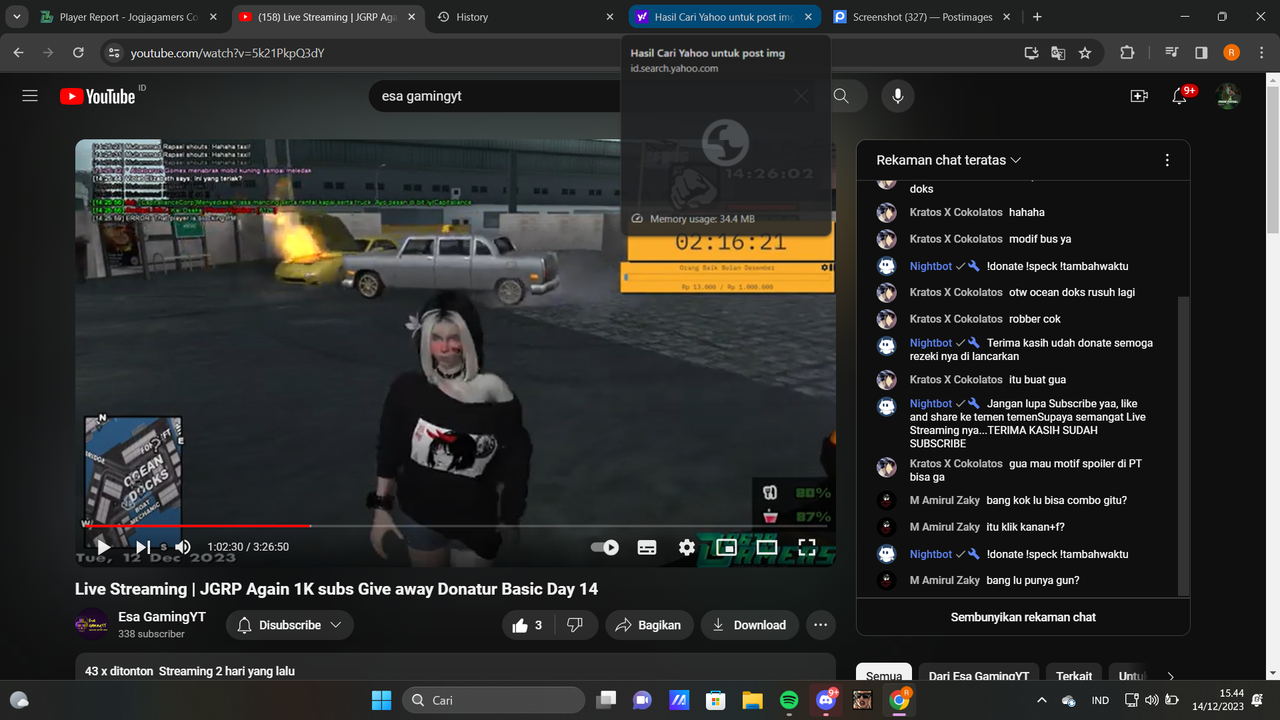Image resolution: width=1280 pixels, height=720 pixels.
Task: Open the Esa GamingYT channel name link
Action: tap(162, 617)
